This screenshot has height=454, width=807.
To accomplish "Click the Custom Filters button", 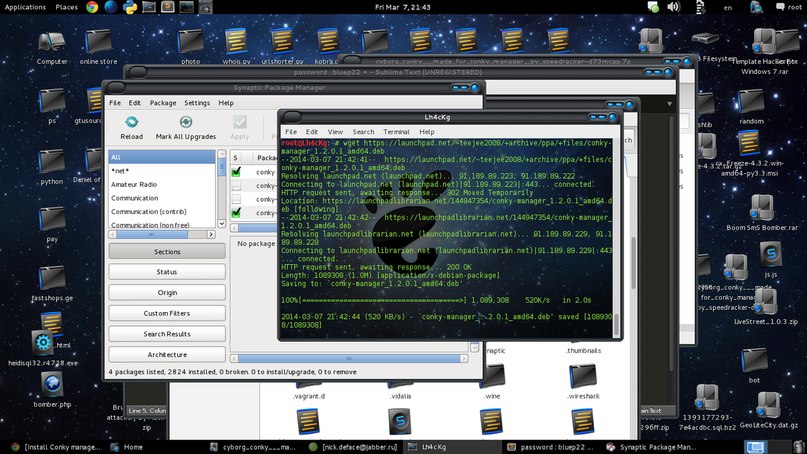I will 167,313.
